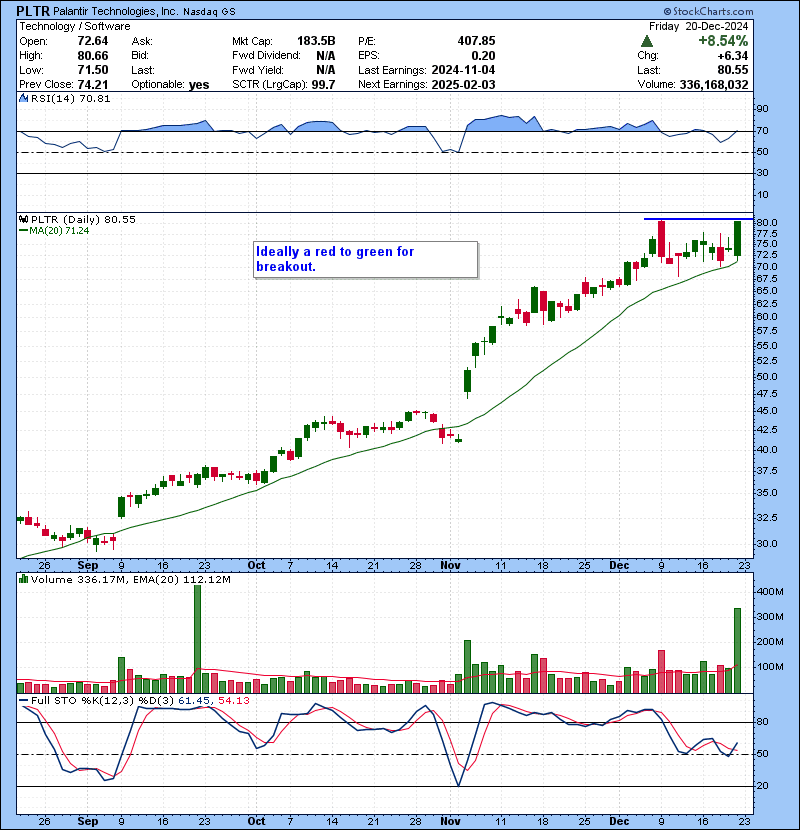This screenshot has height=830, width=800.
Task: Click the 90 level on the RSI axis
Action: (762, 109)
